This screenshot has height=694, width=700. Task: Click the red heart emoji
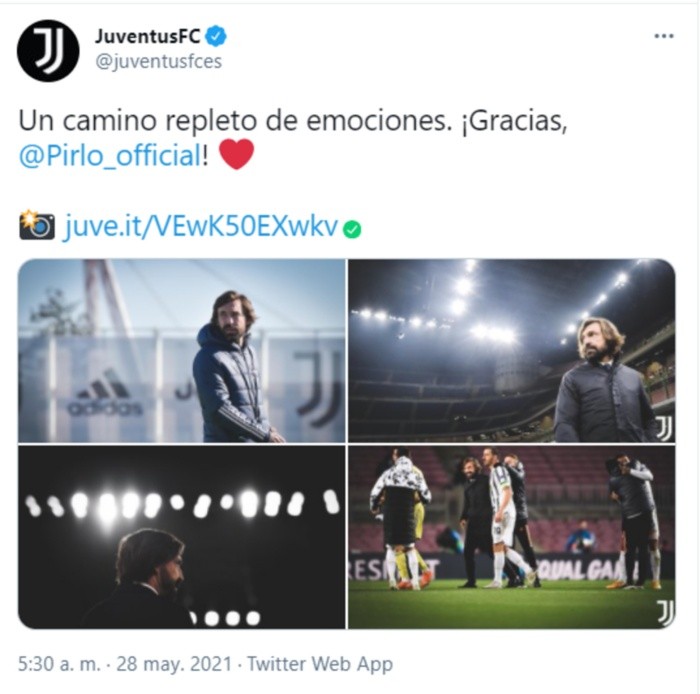pos(237,154)
